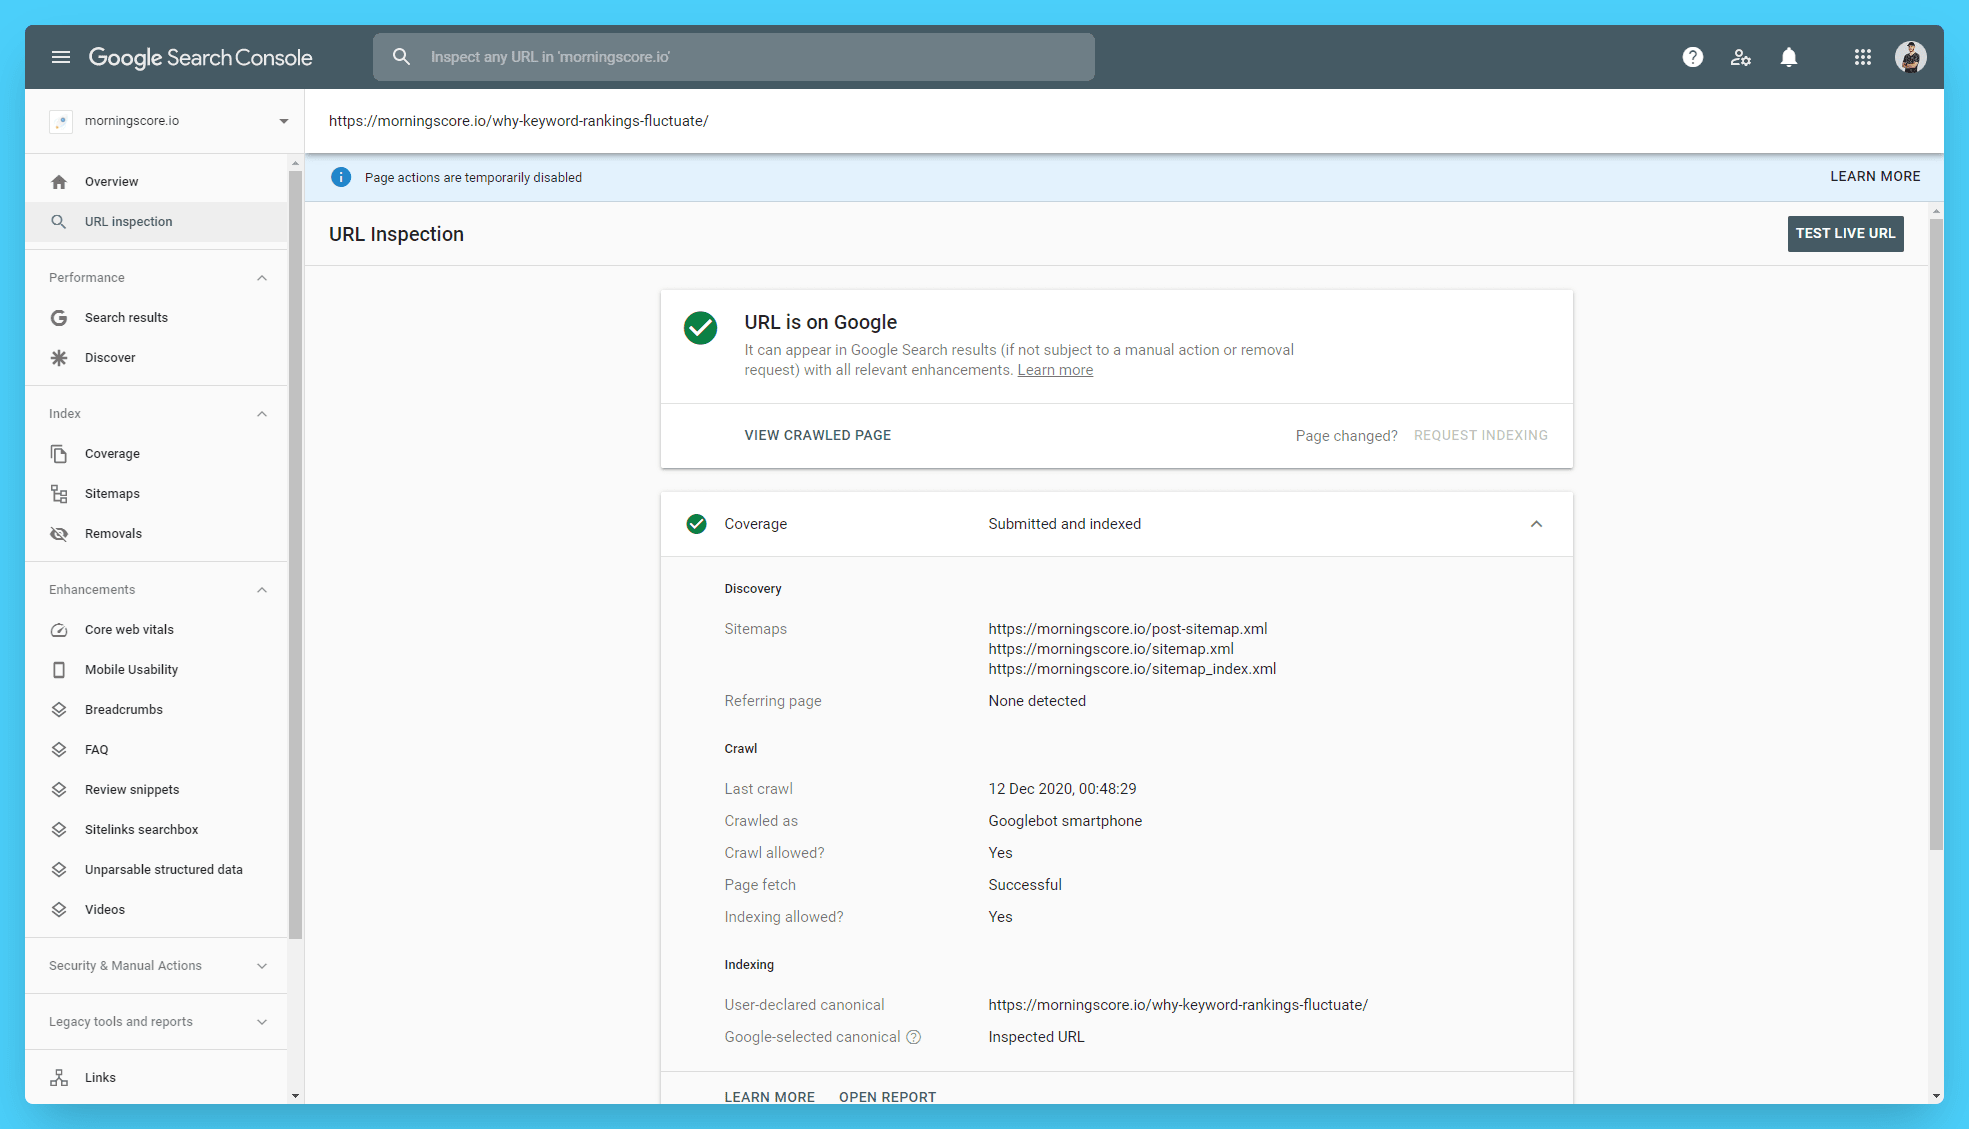Click the Unparsable structured data icon
The height and width of the screenshot is (1129, 1969).
[59, 870]
